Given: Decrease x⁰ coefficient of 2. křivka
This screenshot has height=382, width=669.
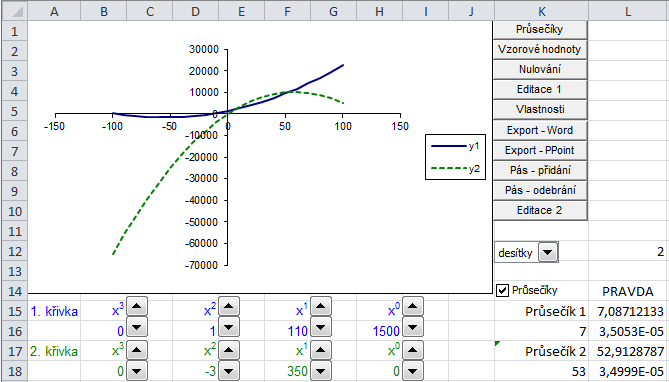Looking at the screenshot, I should [413, 370].
